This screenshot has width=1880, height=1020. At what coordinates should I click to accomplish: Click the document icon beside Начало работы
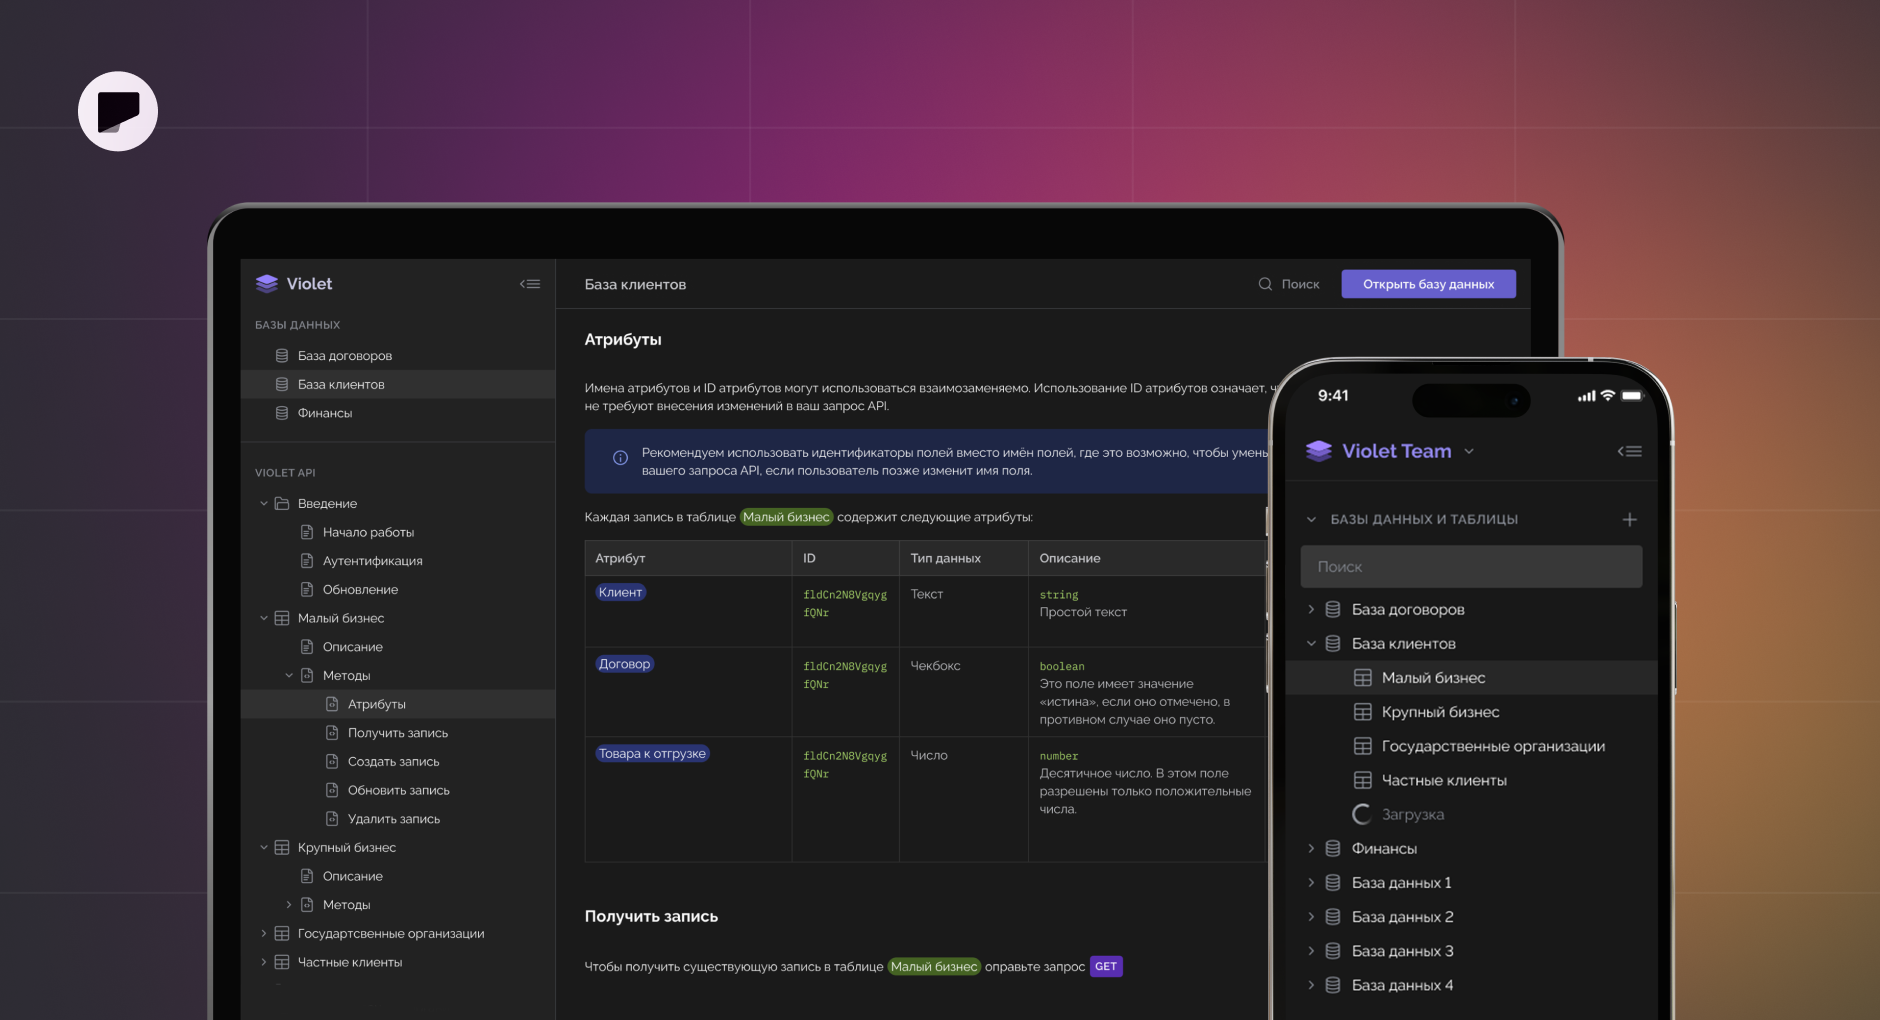(x=307, y=532)
